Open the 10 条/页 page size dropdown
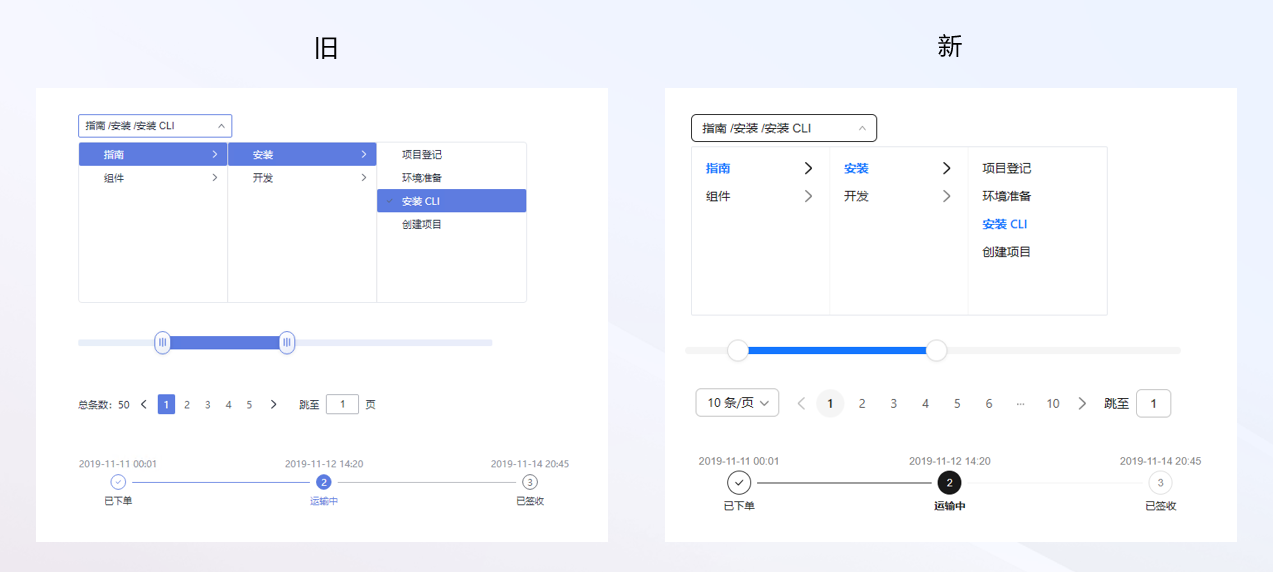1273x572 pixels. [x=737, y=403]
